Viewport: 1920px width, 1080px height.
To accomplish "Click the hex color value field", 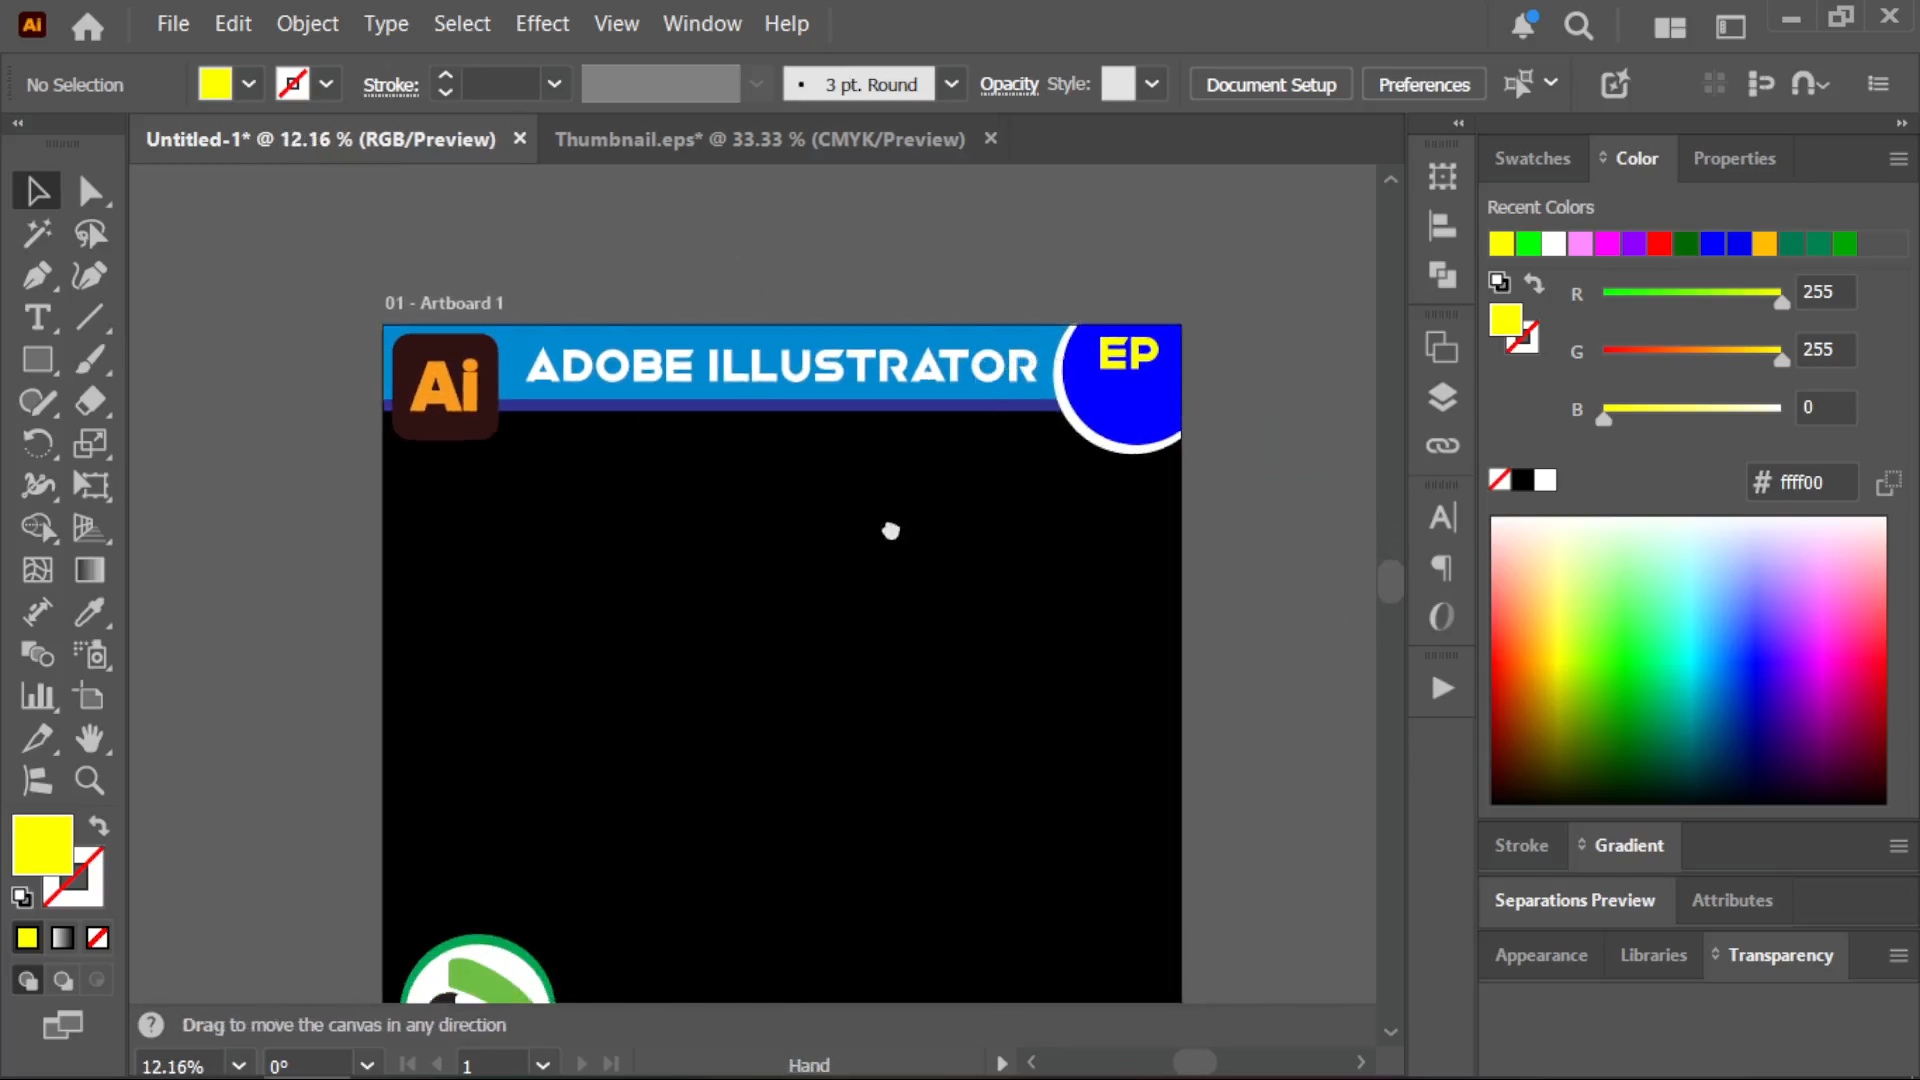I will click(x=1815, y=482).
